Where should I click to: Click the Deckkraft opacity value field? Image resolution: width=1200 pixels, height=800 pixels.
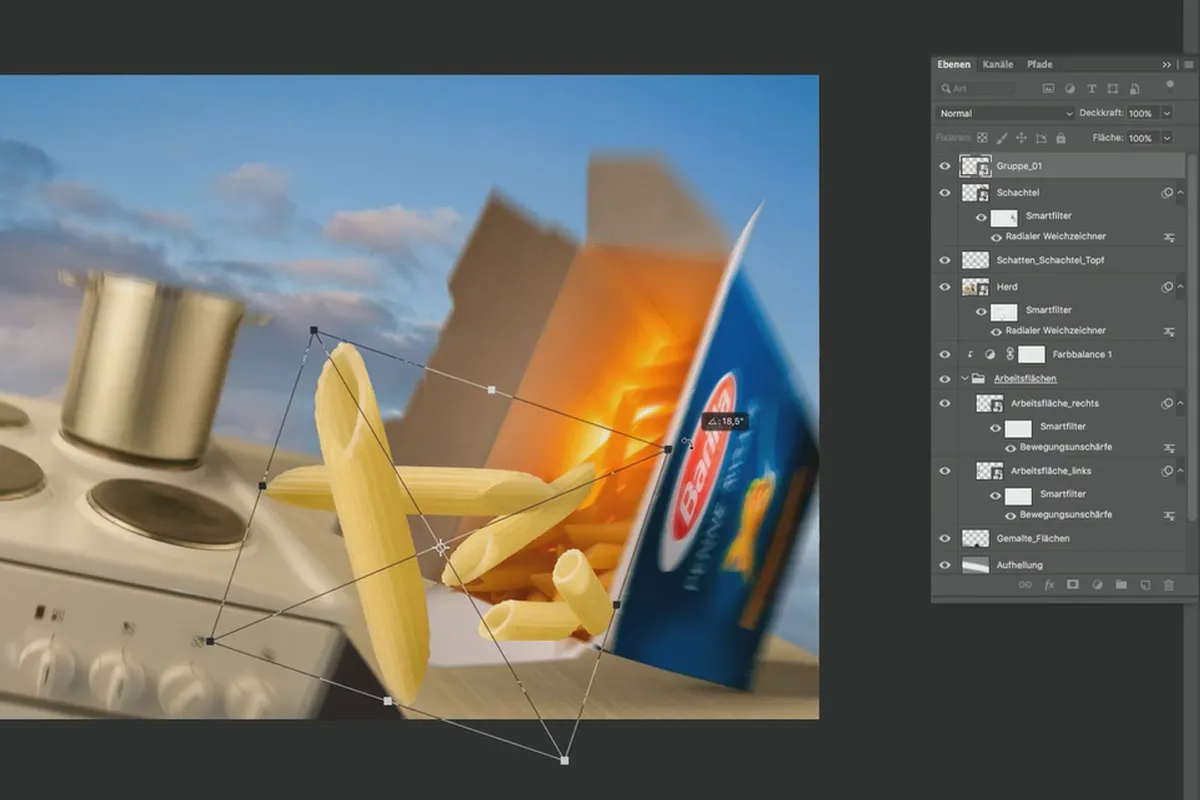(x=1143, y=113)
